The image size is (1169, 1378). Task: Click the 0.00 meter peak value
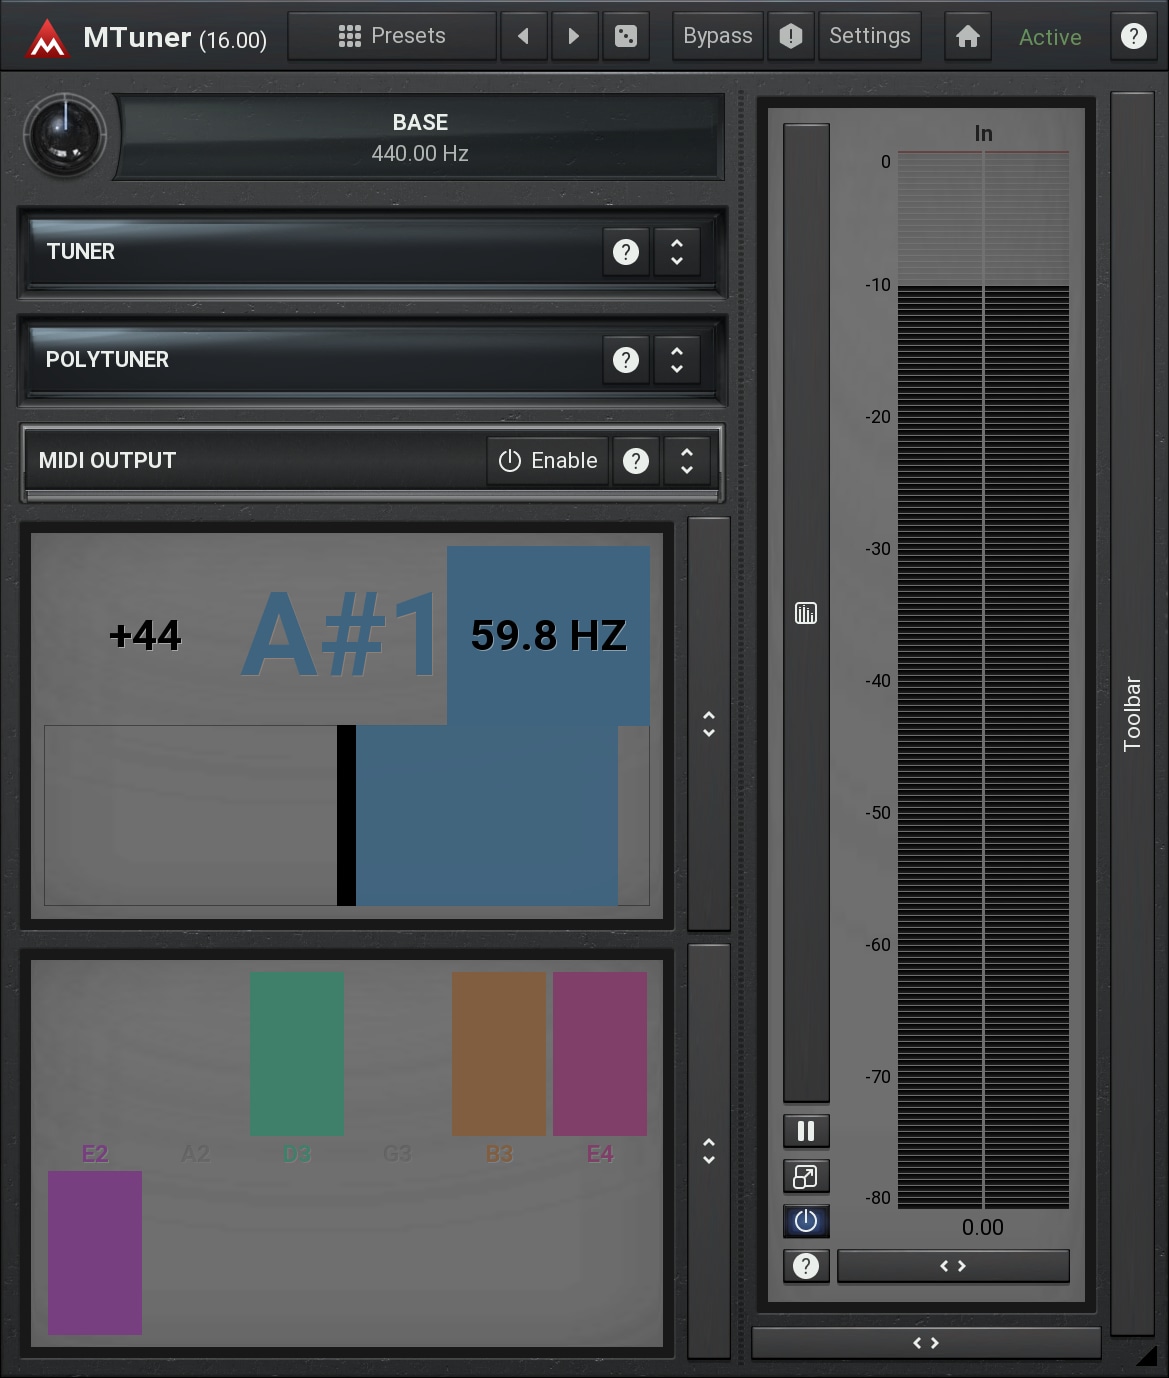pyautogui.click(x=983, y=1227)
